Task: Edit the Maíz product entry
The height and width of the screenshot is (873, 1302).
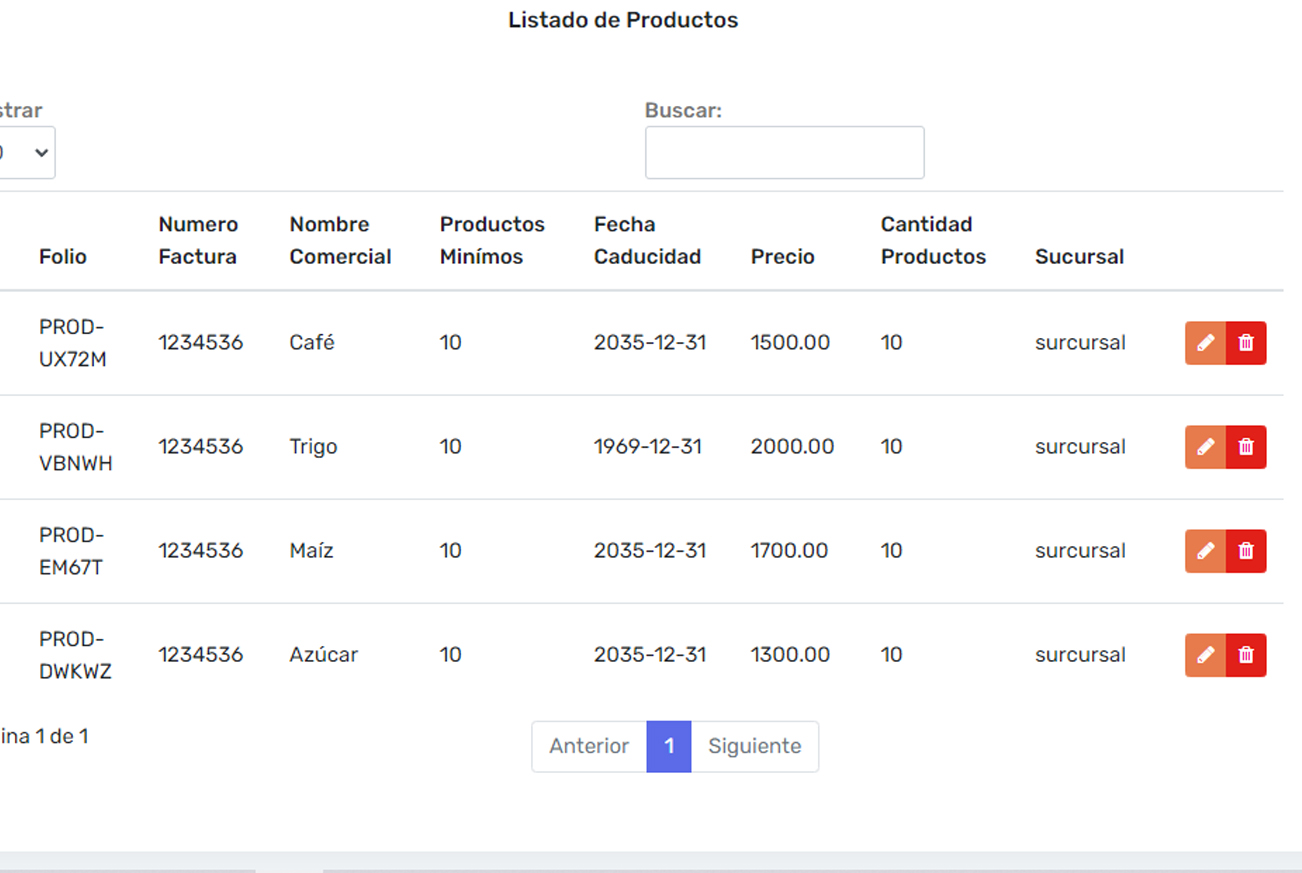Action: (1205, 551)
